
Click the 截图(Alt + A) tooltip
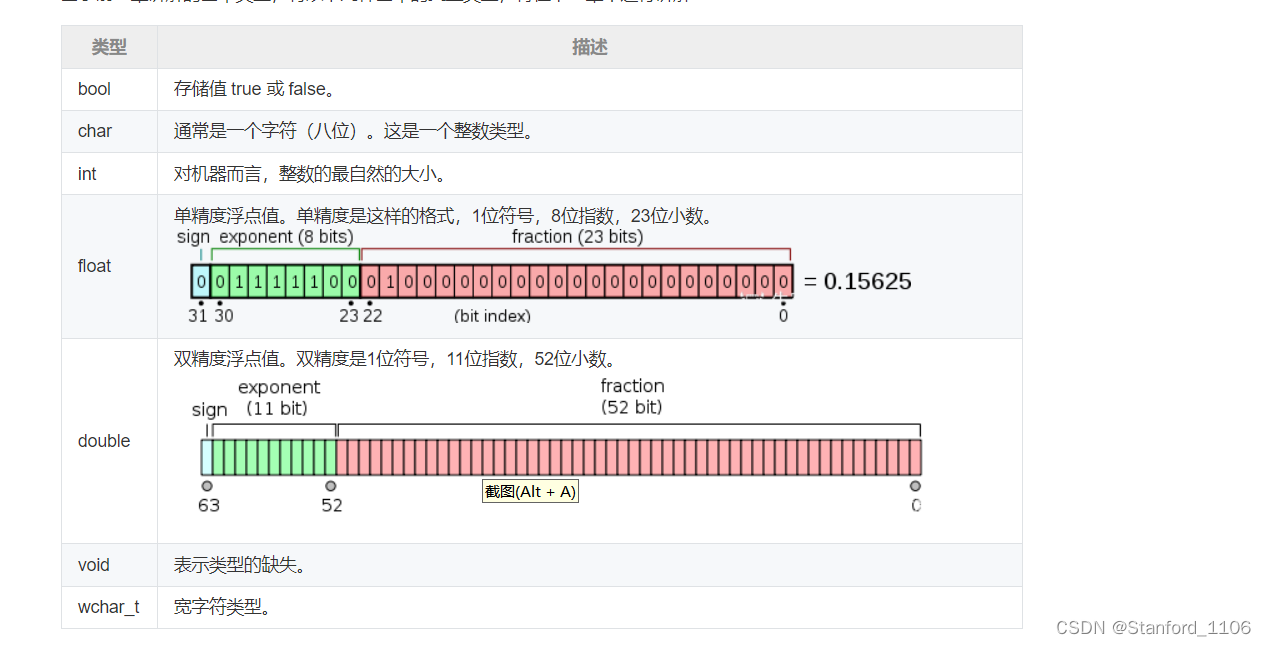530,491
